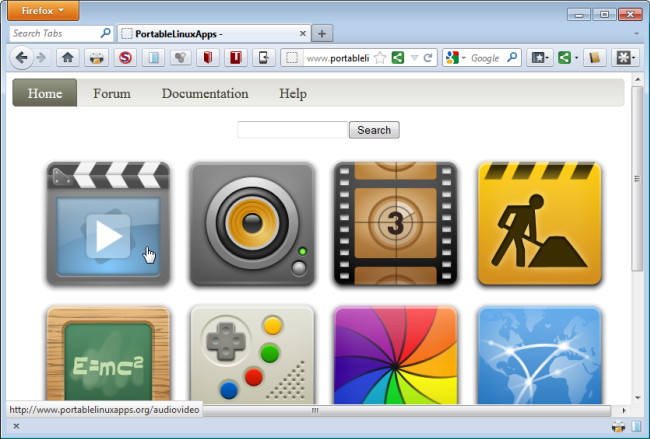Open a new tab with the plus button
This screenshot has height=439, width=650.
(322, 34)
